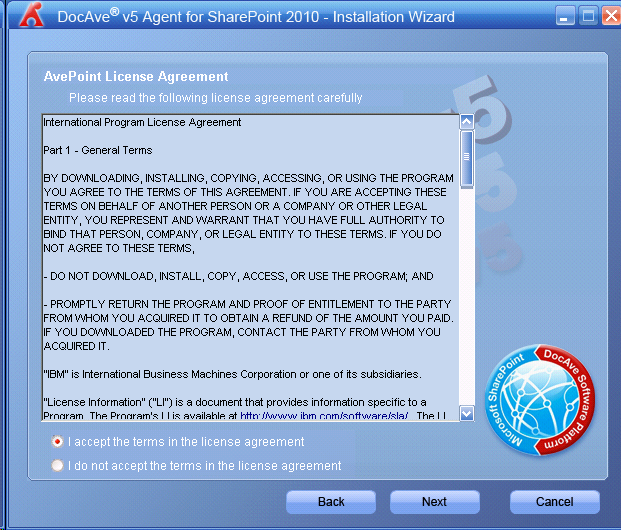621x530 pixels.
Task: Select 'I do not accept the terms' option
Action: pos(58,465)
